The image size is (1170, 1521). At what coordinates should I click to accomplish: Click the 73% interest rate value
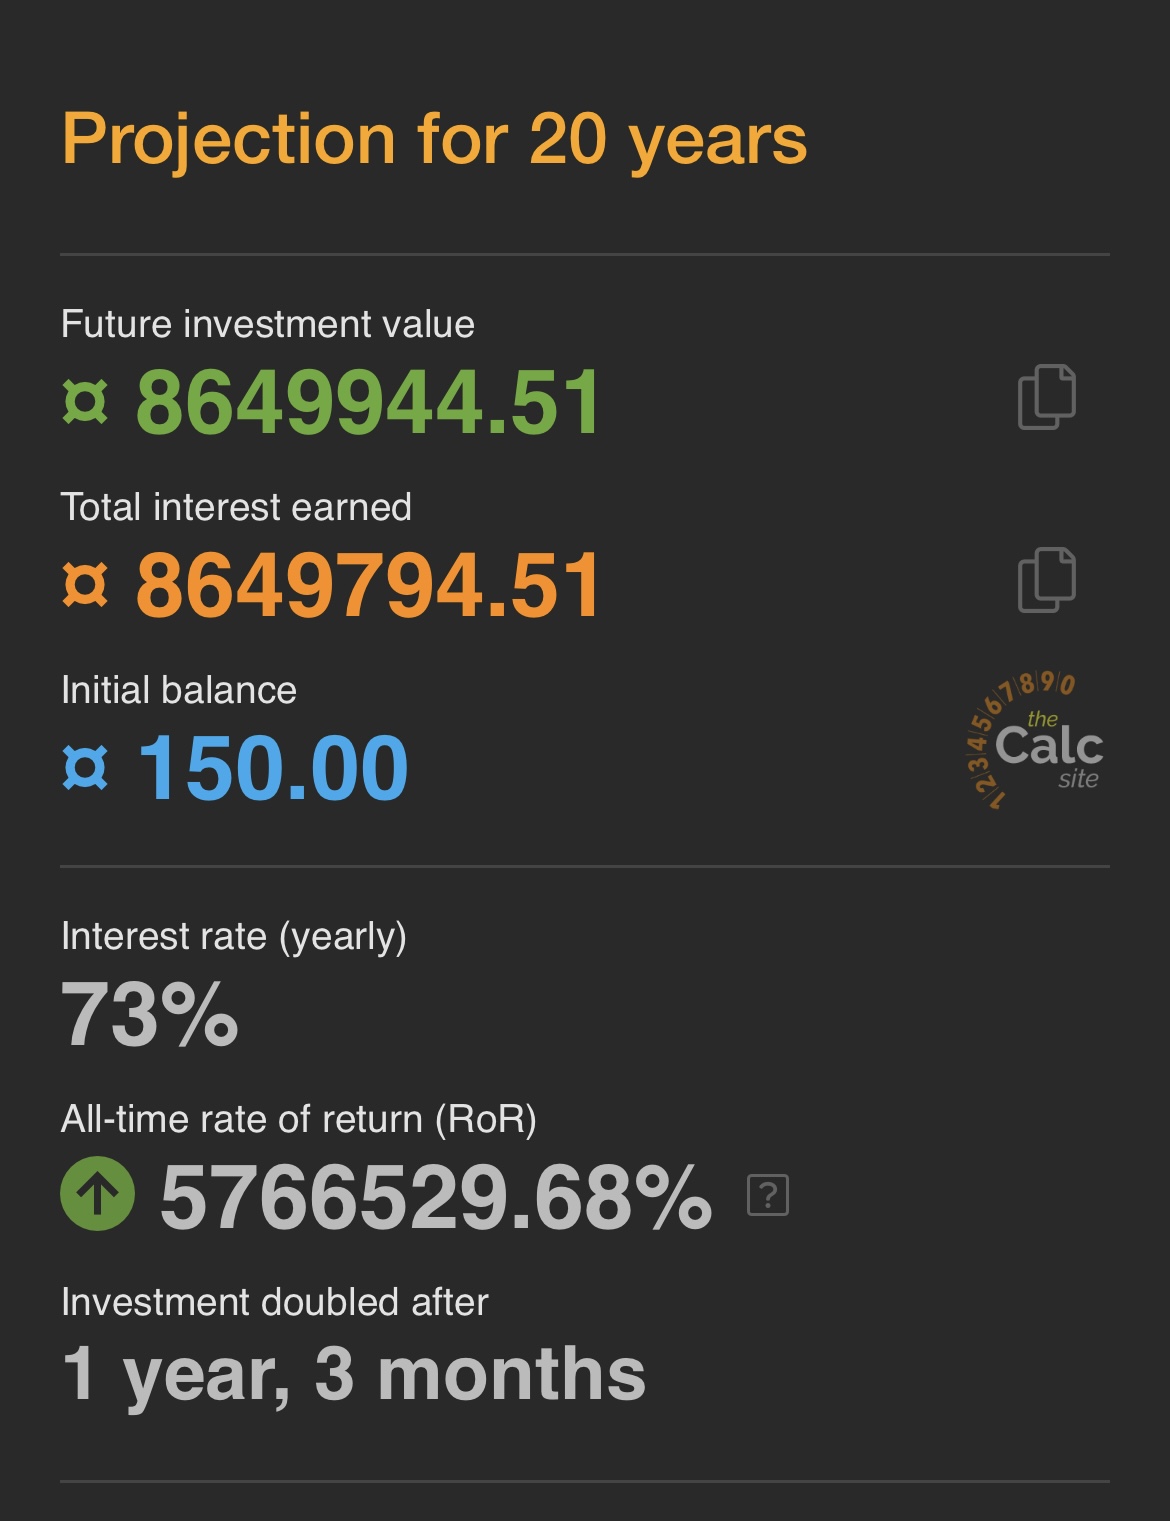click(x=150, y=1015)
